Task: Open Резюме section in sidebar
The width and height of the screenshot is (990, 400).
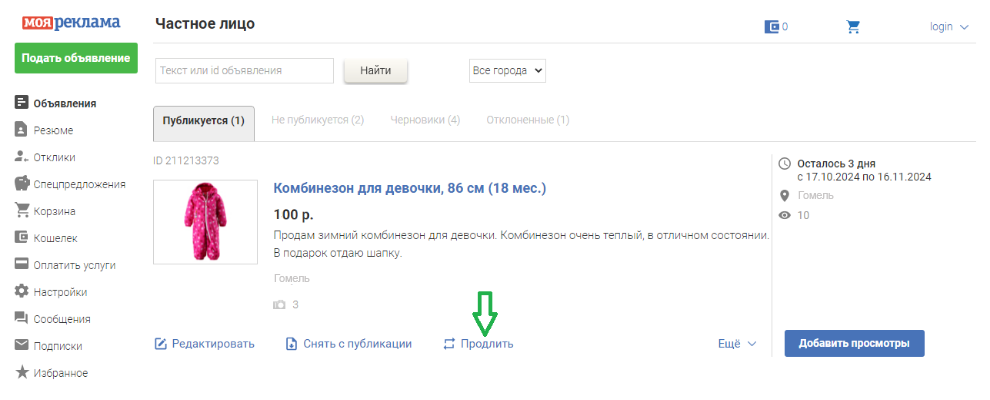Action: point(52,130)
